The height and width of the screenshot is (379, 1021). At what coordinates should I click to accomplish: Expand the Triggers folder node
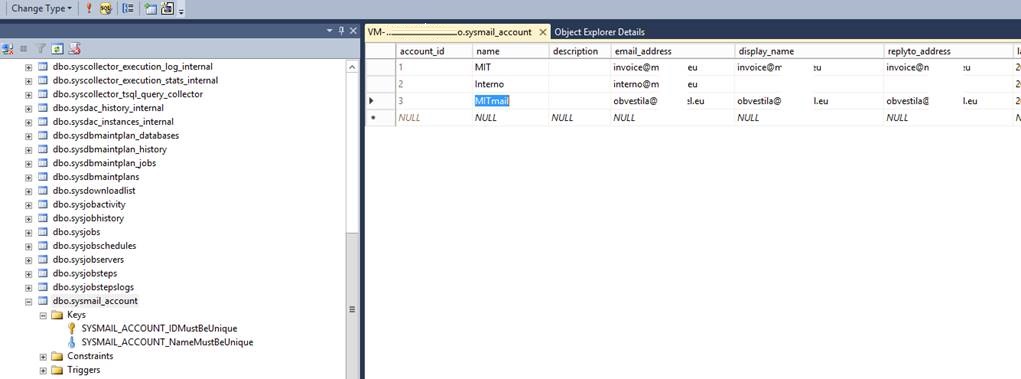43,370
